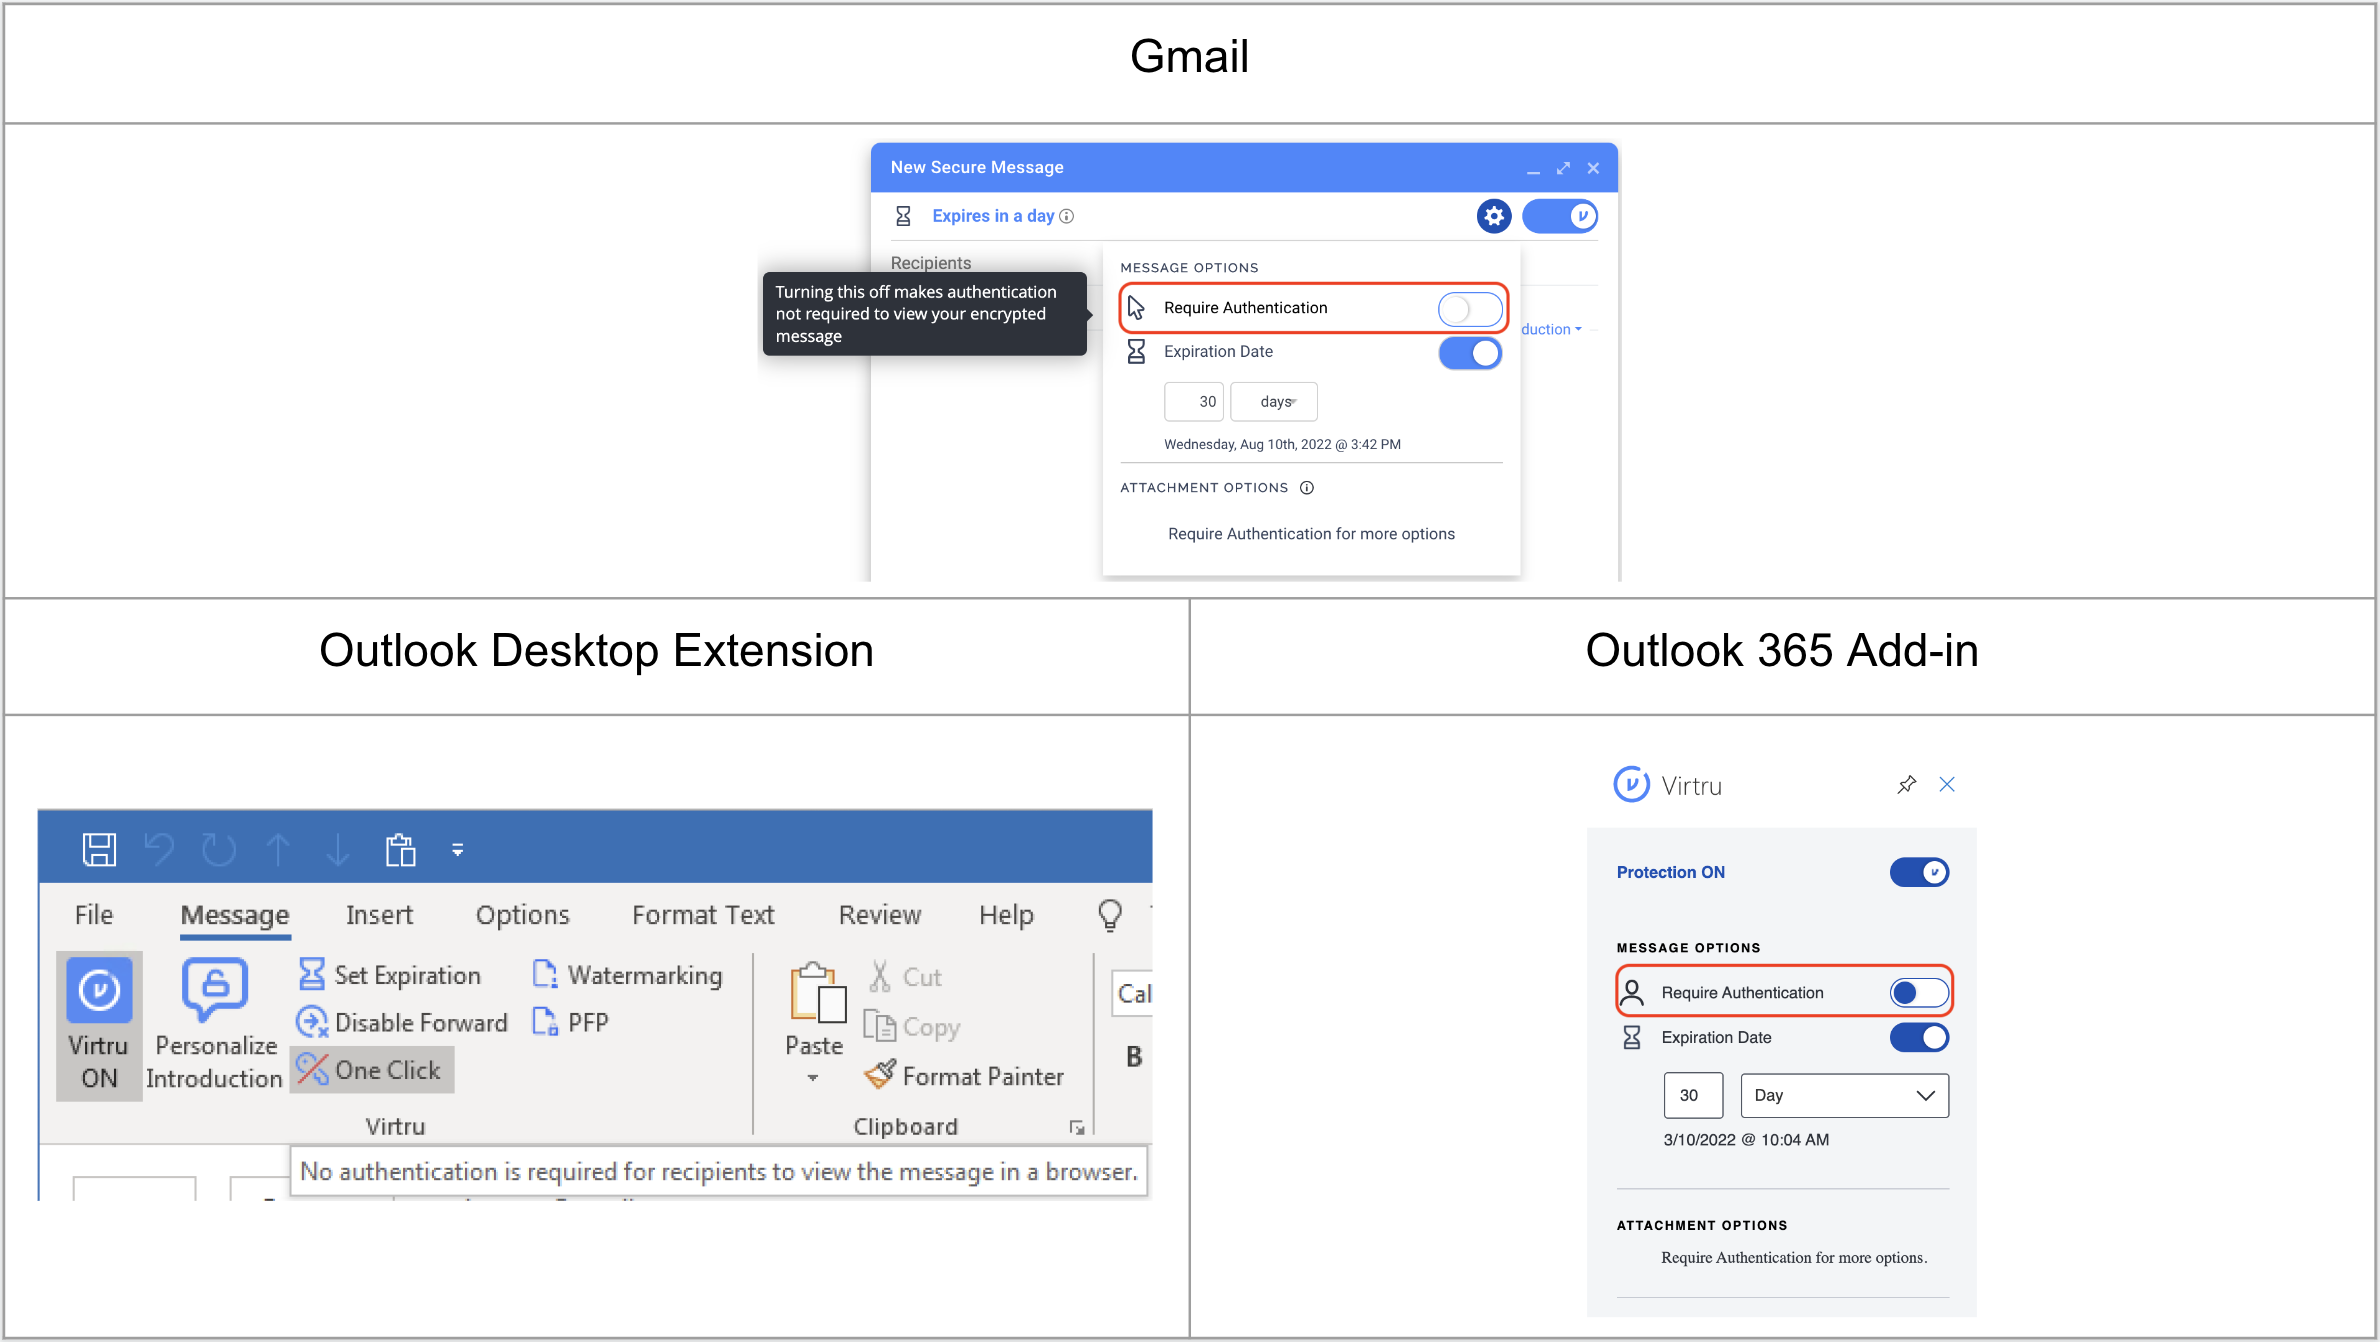Close the Virtru add-in pane

click(x=1947, y=785)
